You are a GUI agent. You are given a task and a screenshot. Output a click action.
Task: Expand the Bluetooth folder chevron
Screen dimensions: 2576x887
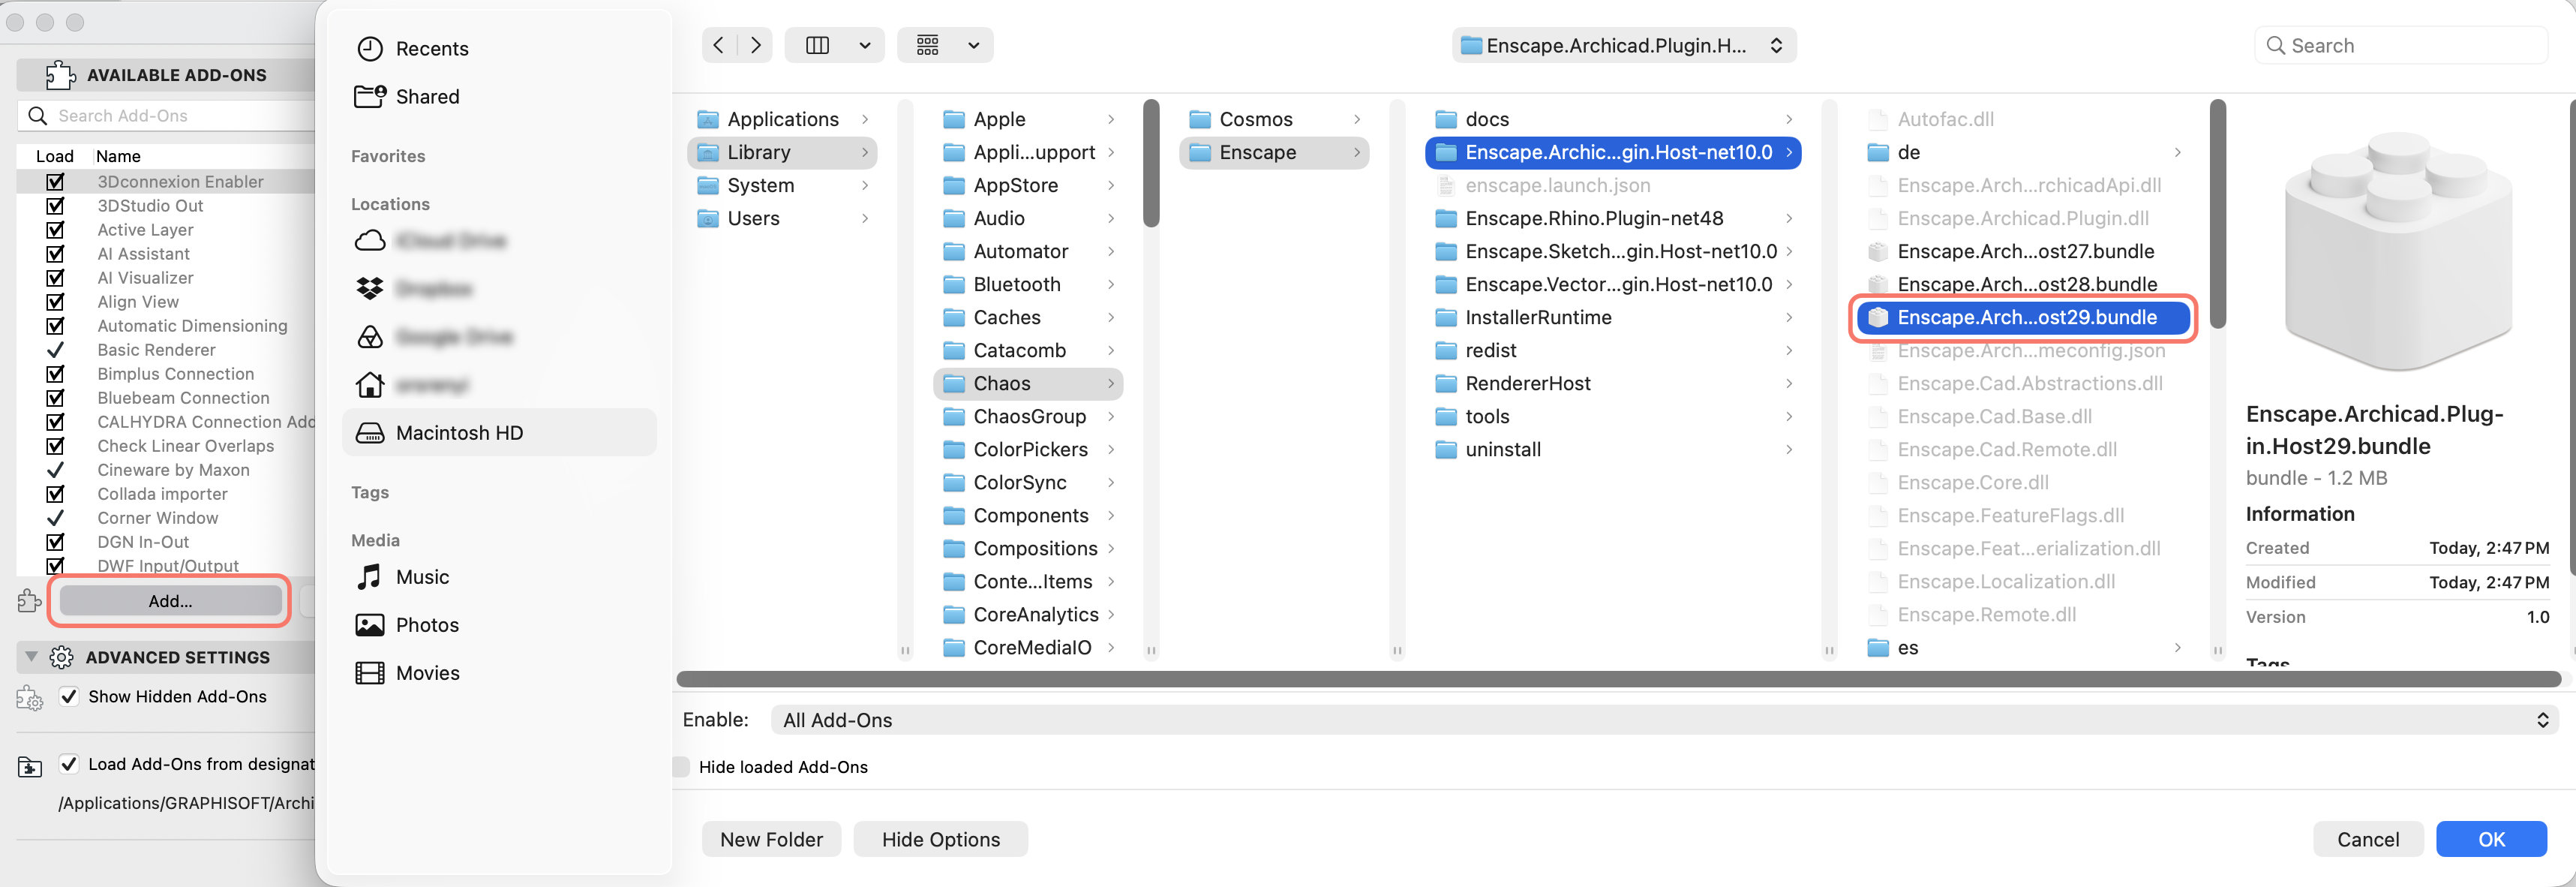coord(1111,284)
